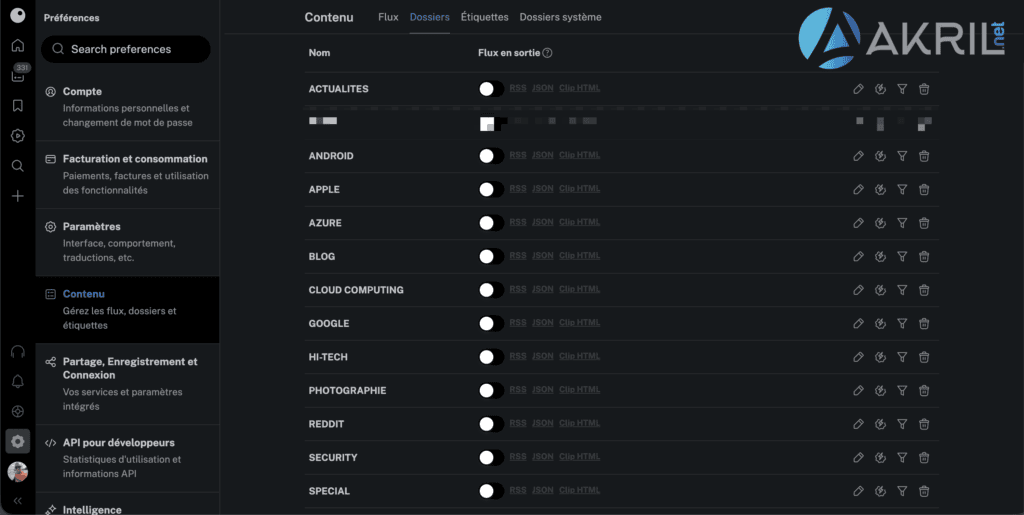Click the circular bolt icon for ACTUALITES
Screen dimensions: 1024x515
coord(880,89)
